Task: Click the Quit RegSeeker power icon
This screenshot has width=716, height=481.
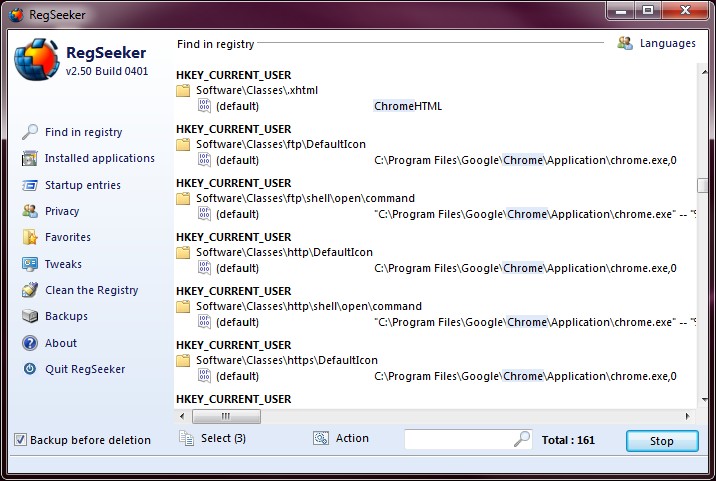Action: (30, 369)
